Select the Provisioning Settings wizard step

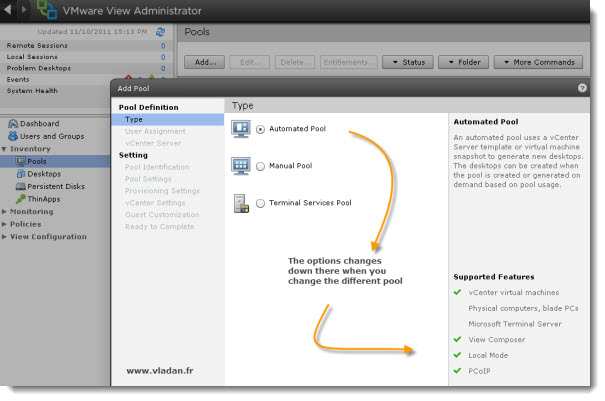[x=162, y=191]
